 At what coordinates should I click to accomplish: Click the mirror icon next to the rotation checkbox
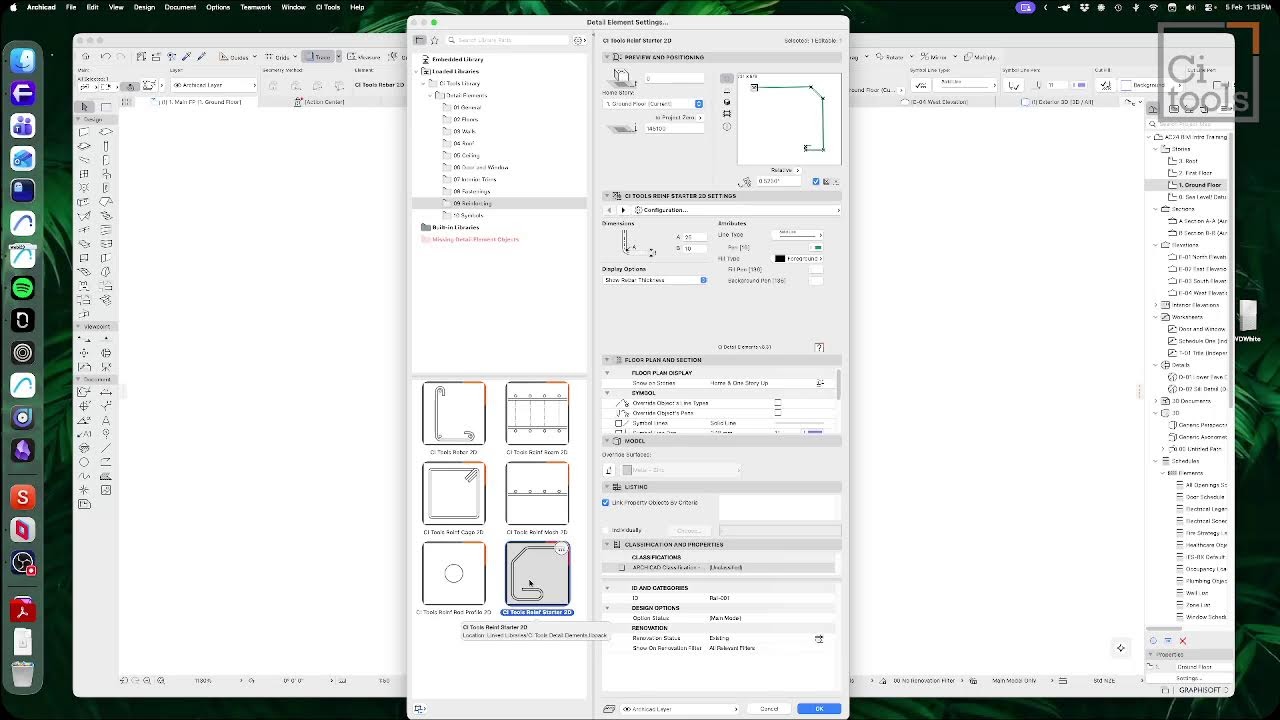coord(826,181)
